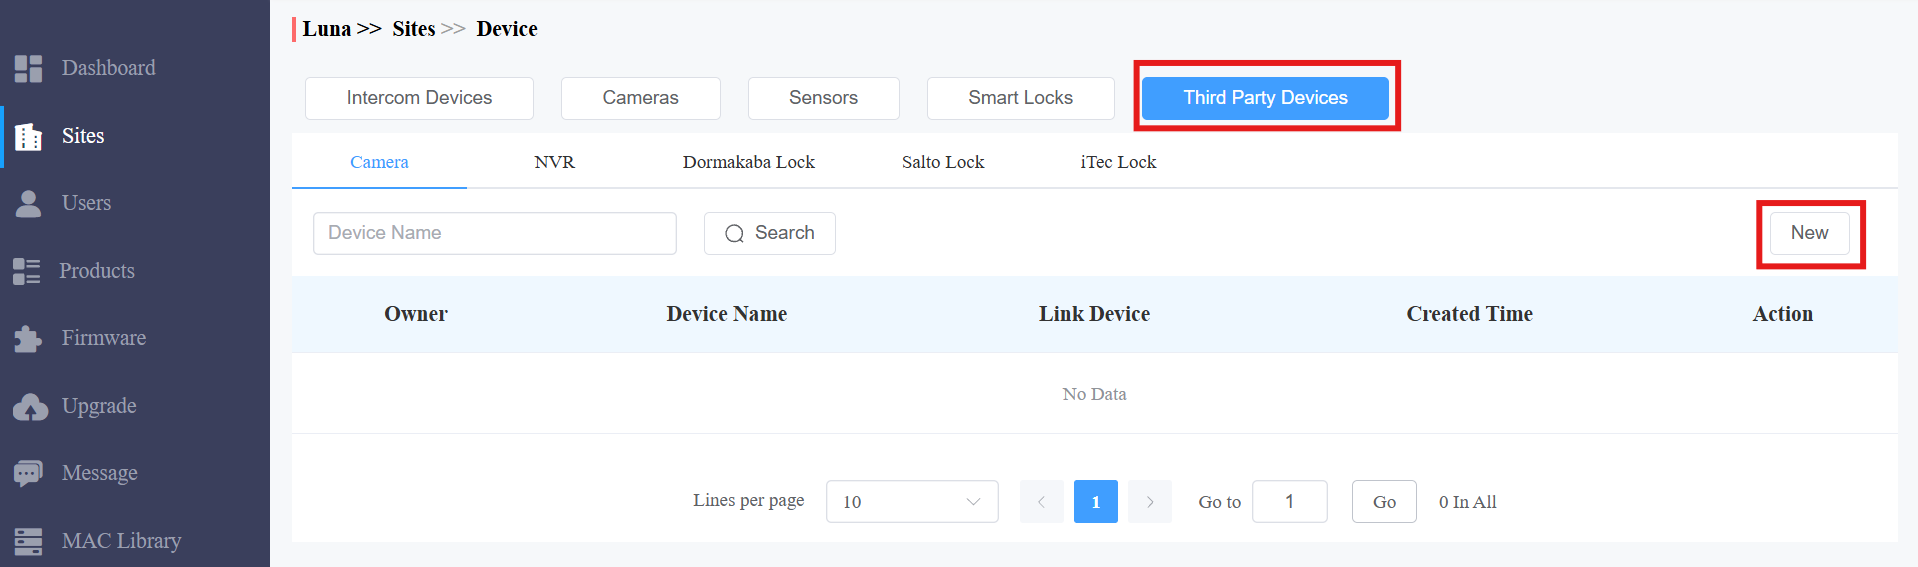Click the Search button

(x=770, y=233)
